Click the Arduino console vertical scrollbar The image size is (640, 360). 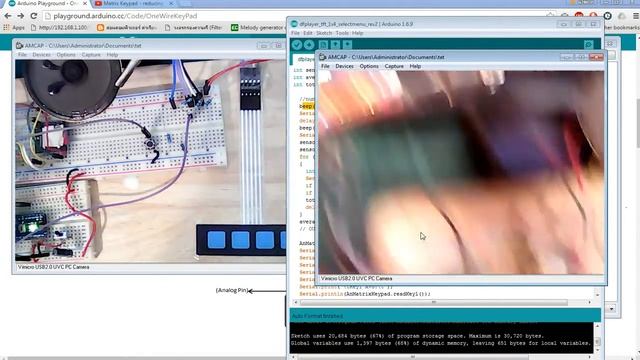pyautogui.click(x=598, y=338)
